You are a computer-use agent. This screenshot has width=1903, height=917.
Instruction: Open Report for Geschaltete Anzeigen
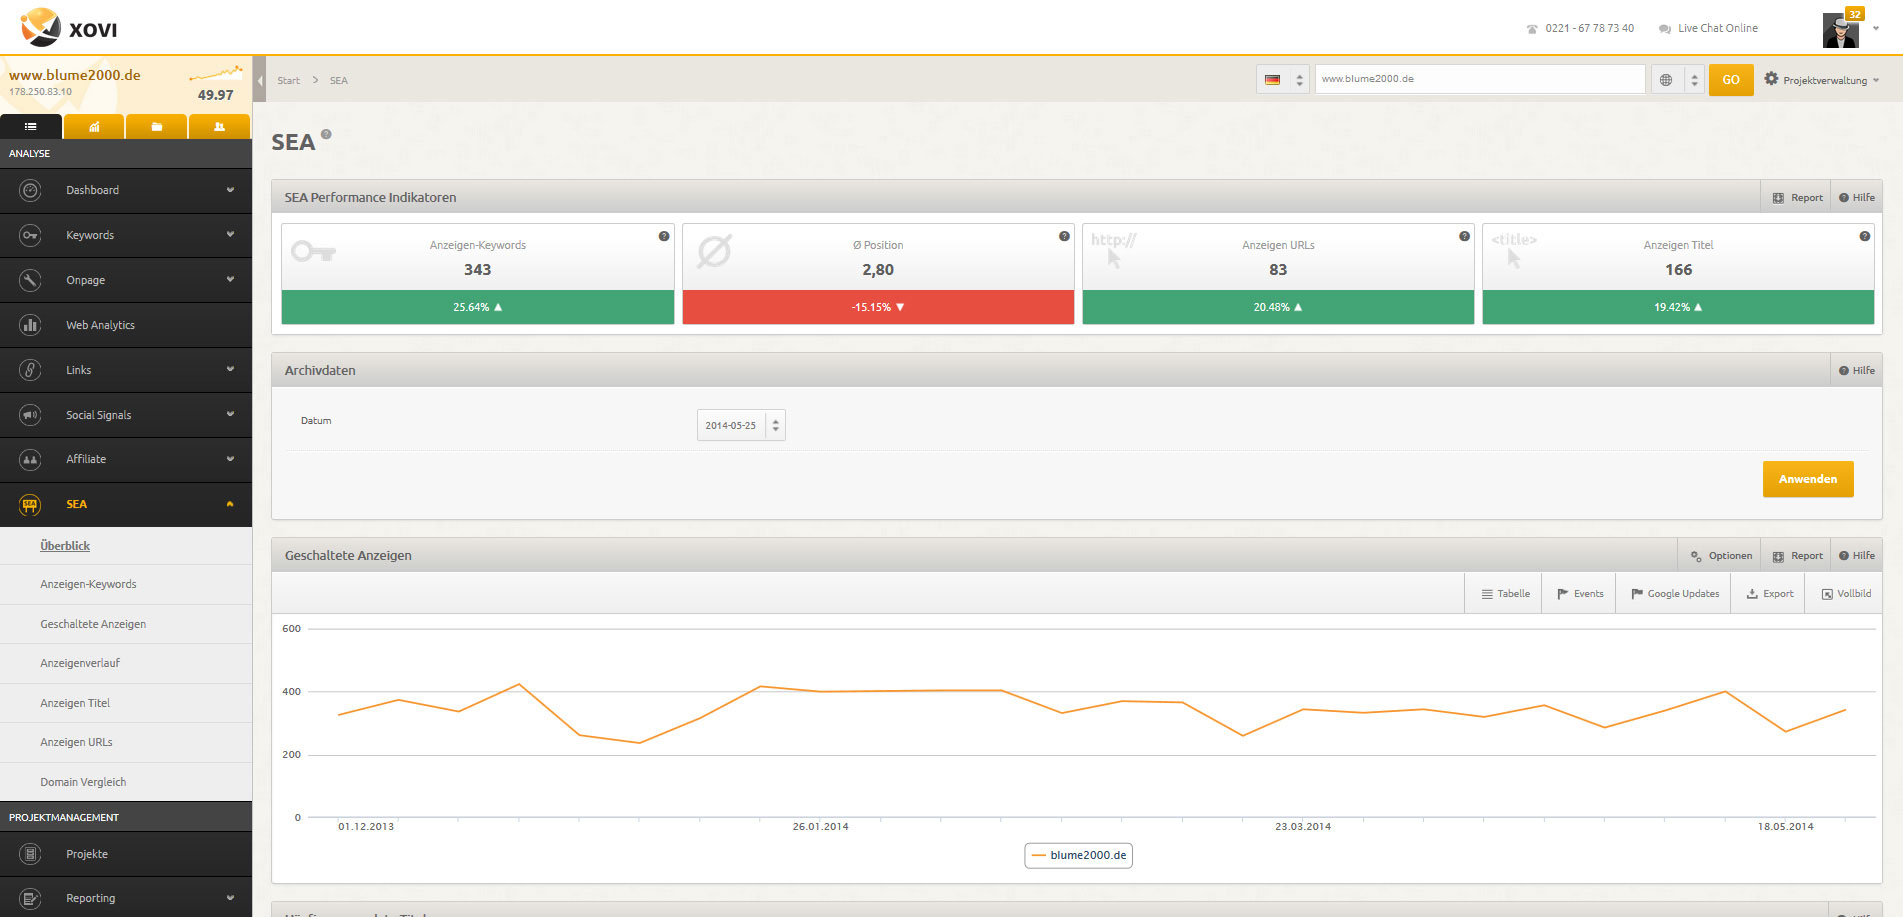point(1797,555)
